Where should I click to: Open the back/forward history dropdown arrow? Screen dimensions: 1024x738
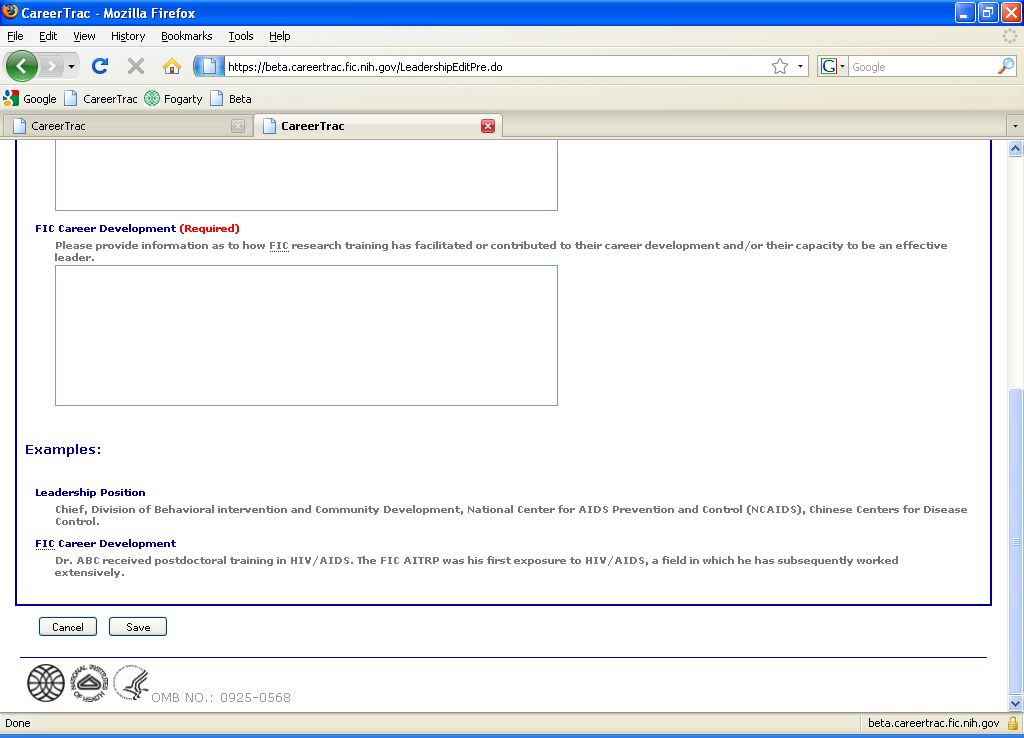(x=71, y=67)
